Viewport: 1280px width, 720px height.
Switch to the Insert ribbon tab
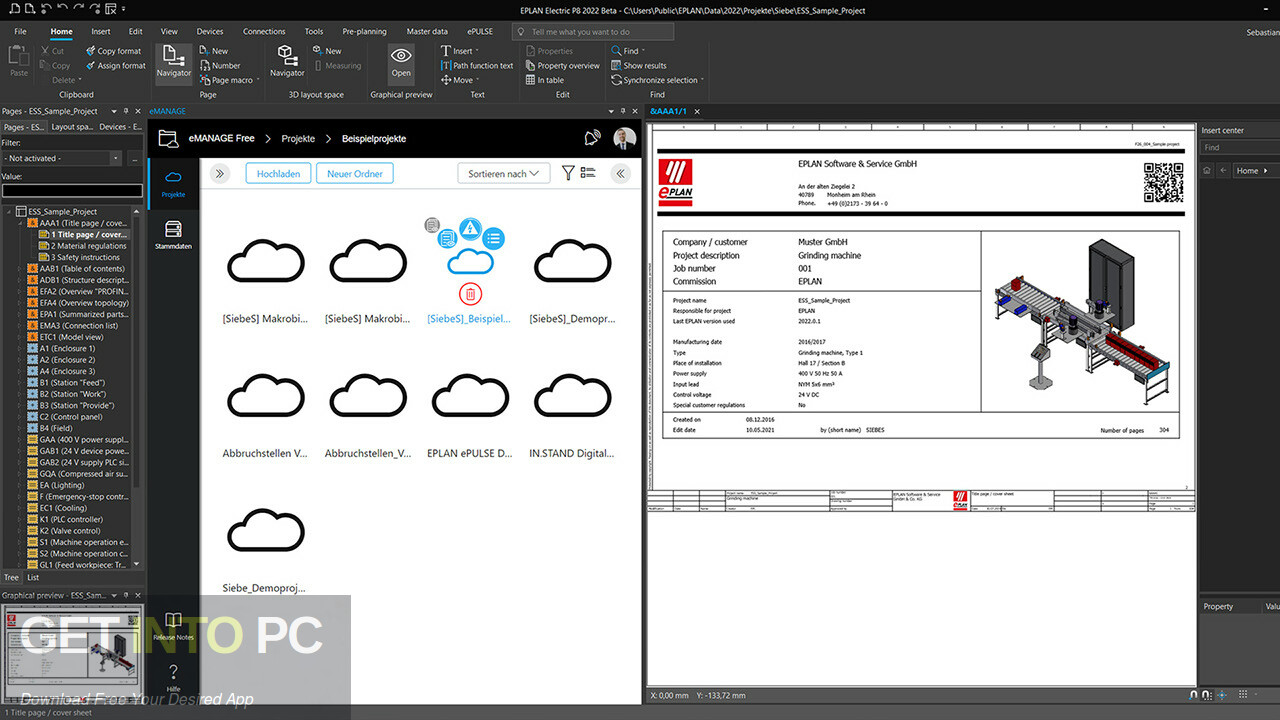click(101, 32)
